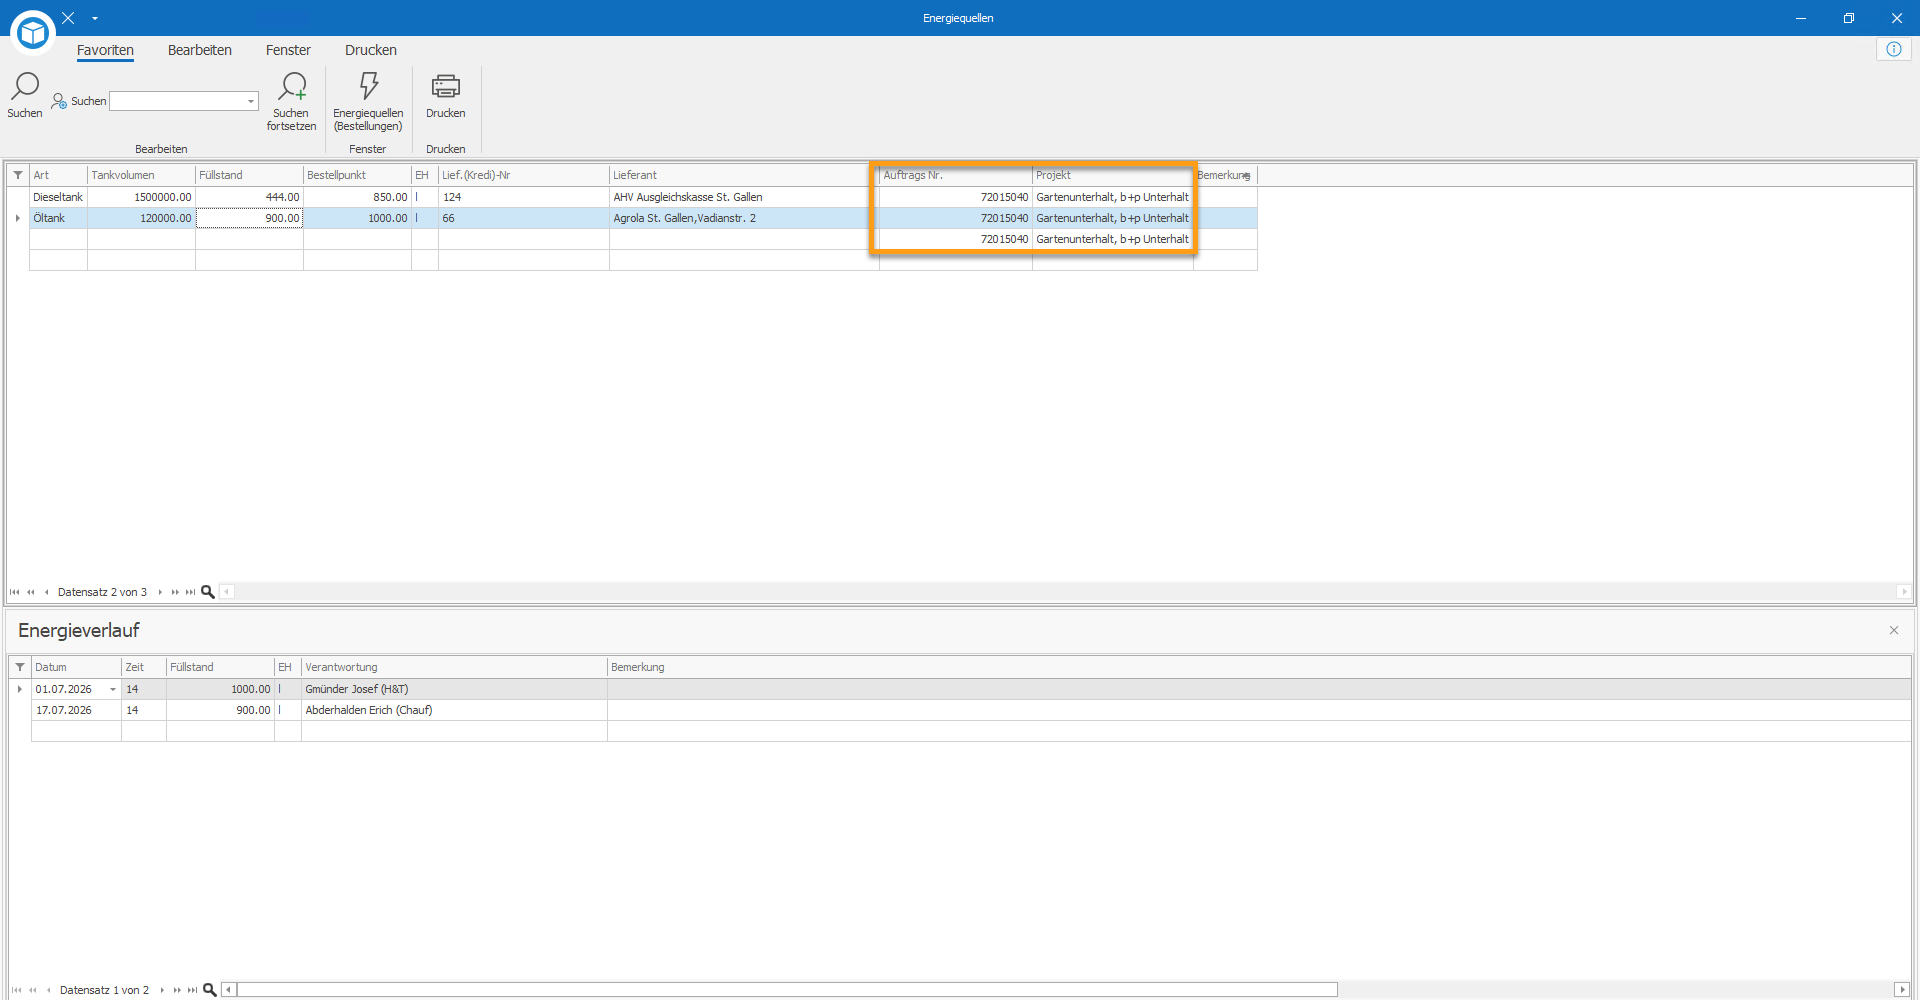This screenshot has width=1920, height=1000.
Task: Click right arrow of upper grid scrollbar
Action: tap(1904, 592)
